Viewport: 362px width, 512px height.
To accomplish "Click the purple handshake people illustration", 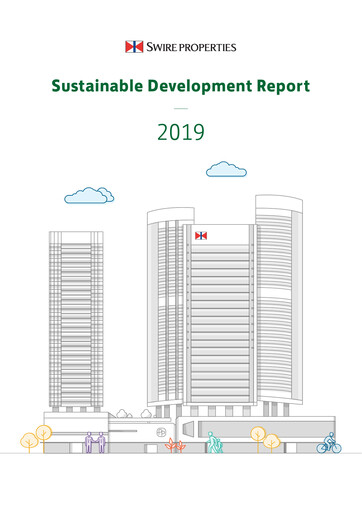I will (95, 442).
